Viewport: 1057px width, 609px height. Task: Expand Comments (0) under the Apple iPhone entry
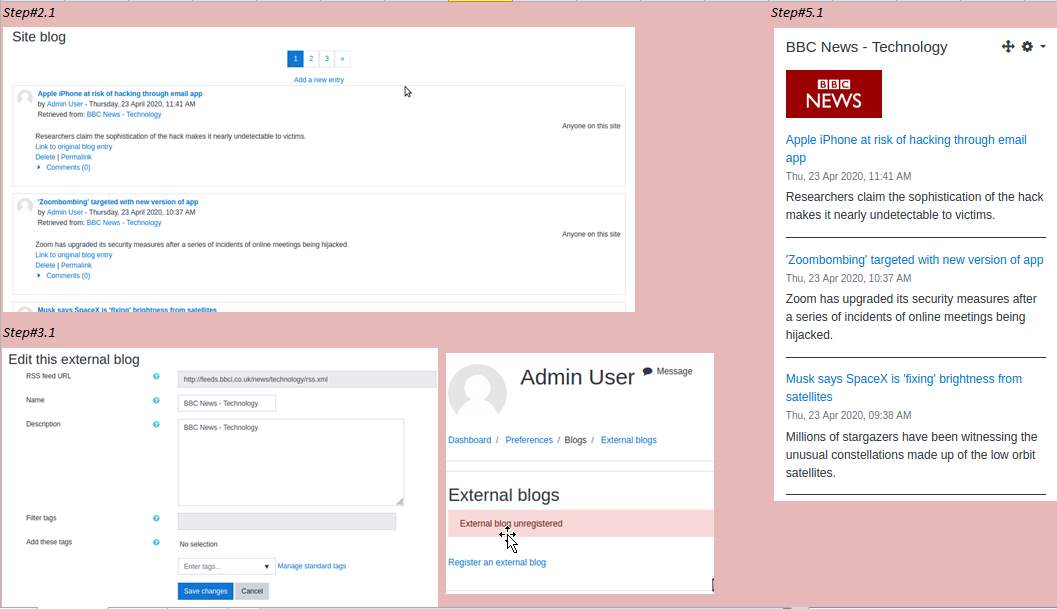coord(67,167)
